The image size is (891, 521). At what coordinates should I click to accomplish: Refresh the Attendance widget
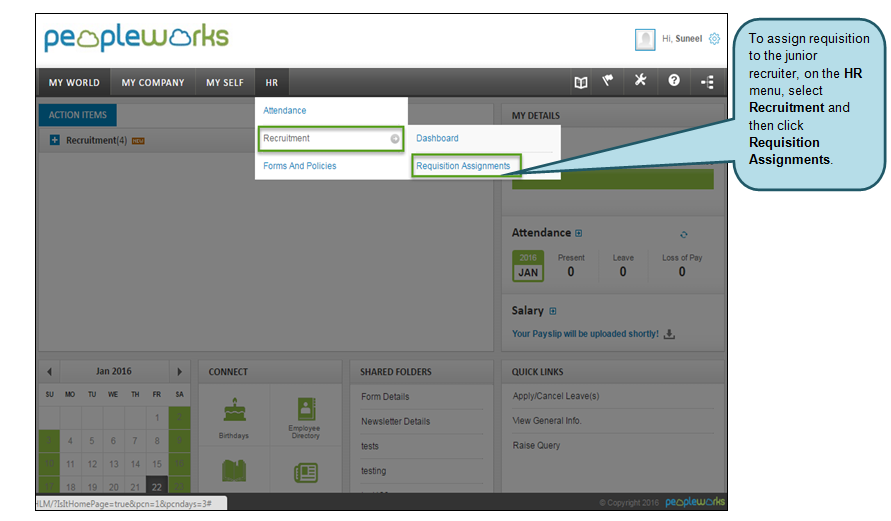tap(684, 235)
